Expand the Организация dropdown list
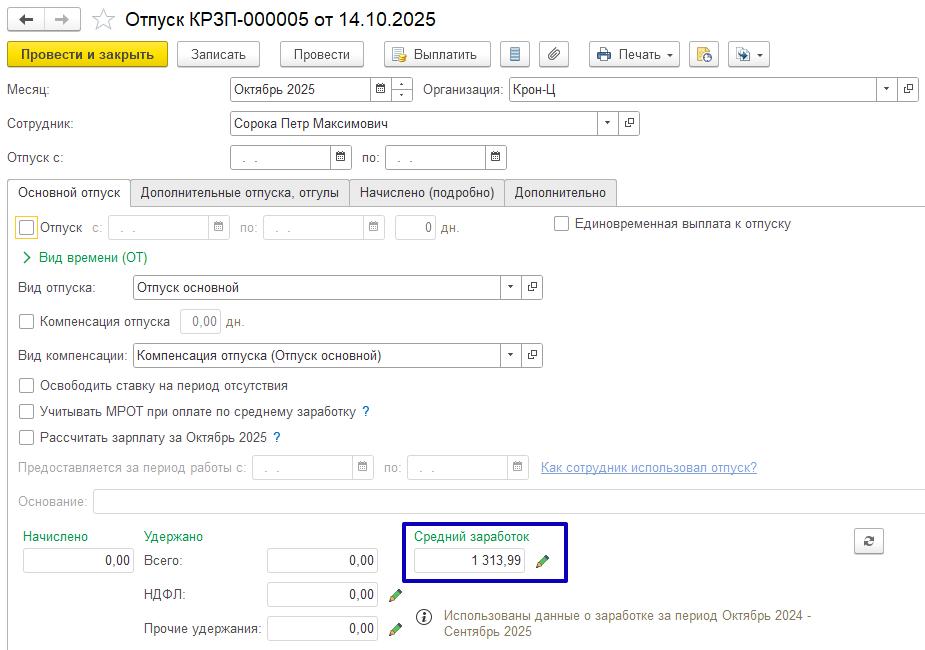The height and width of the screenshot is (650, 925). click(x=886, y=89)
